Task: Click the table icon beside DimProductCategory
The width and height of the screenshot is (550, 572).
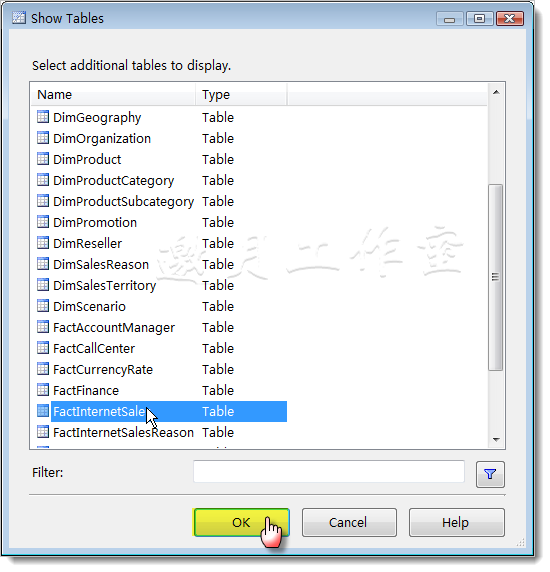Action: click(43, 180)
